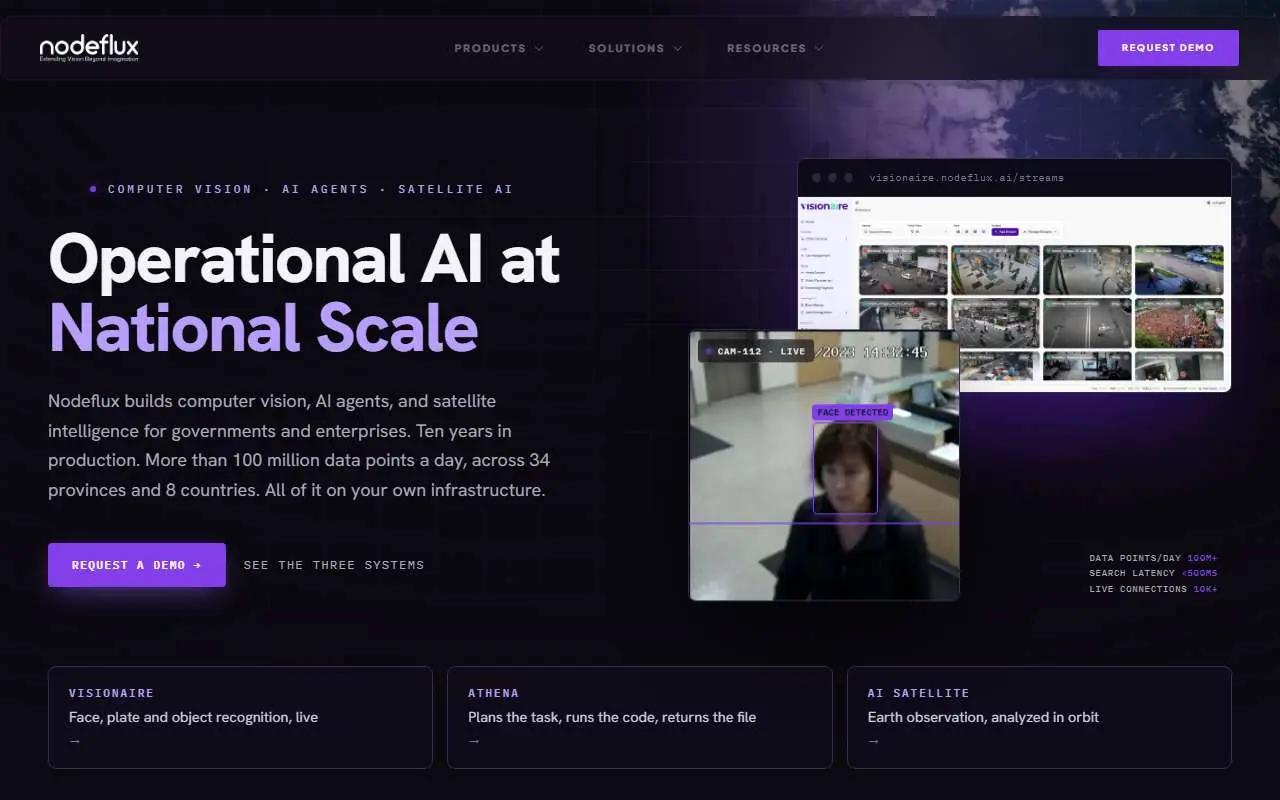Click the 'LIVE CONNECTIONS 10K+' stat
This screenshot has width=1280, height=800.
1153,589
